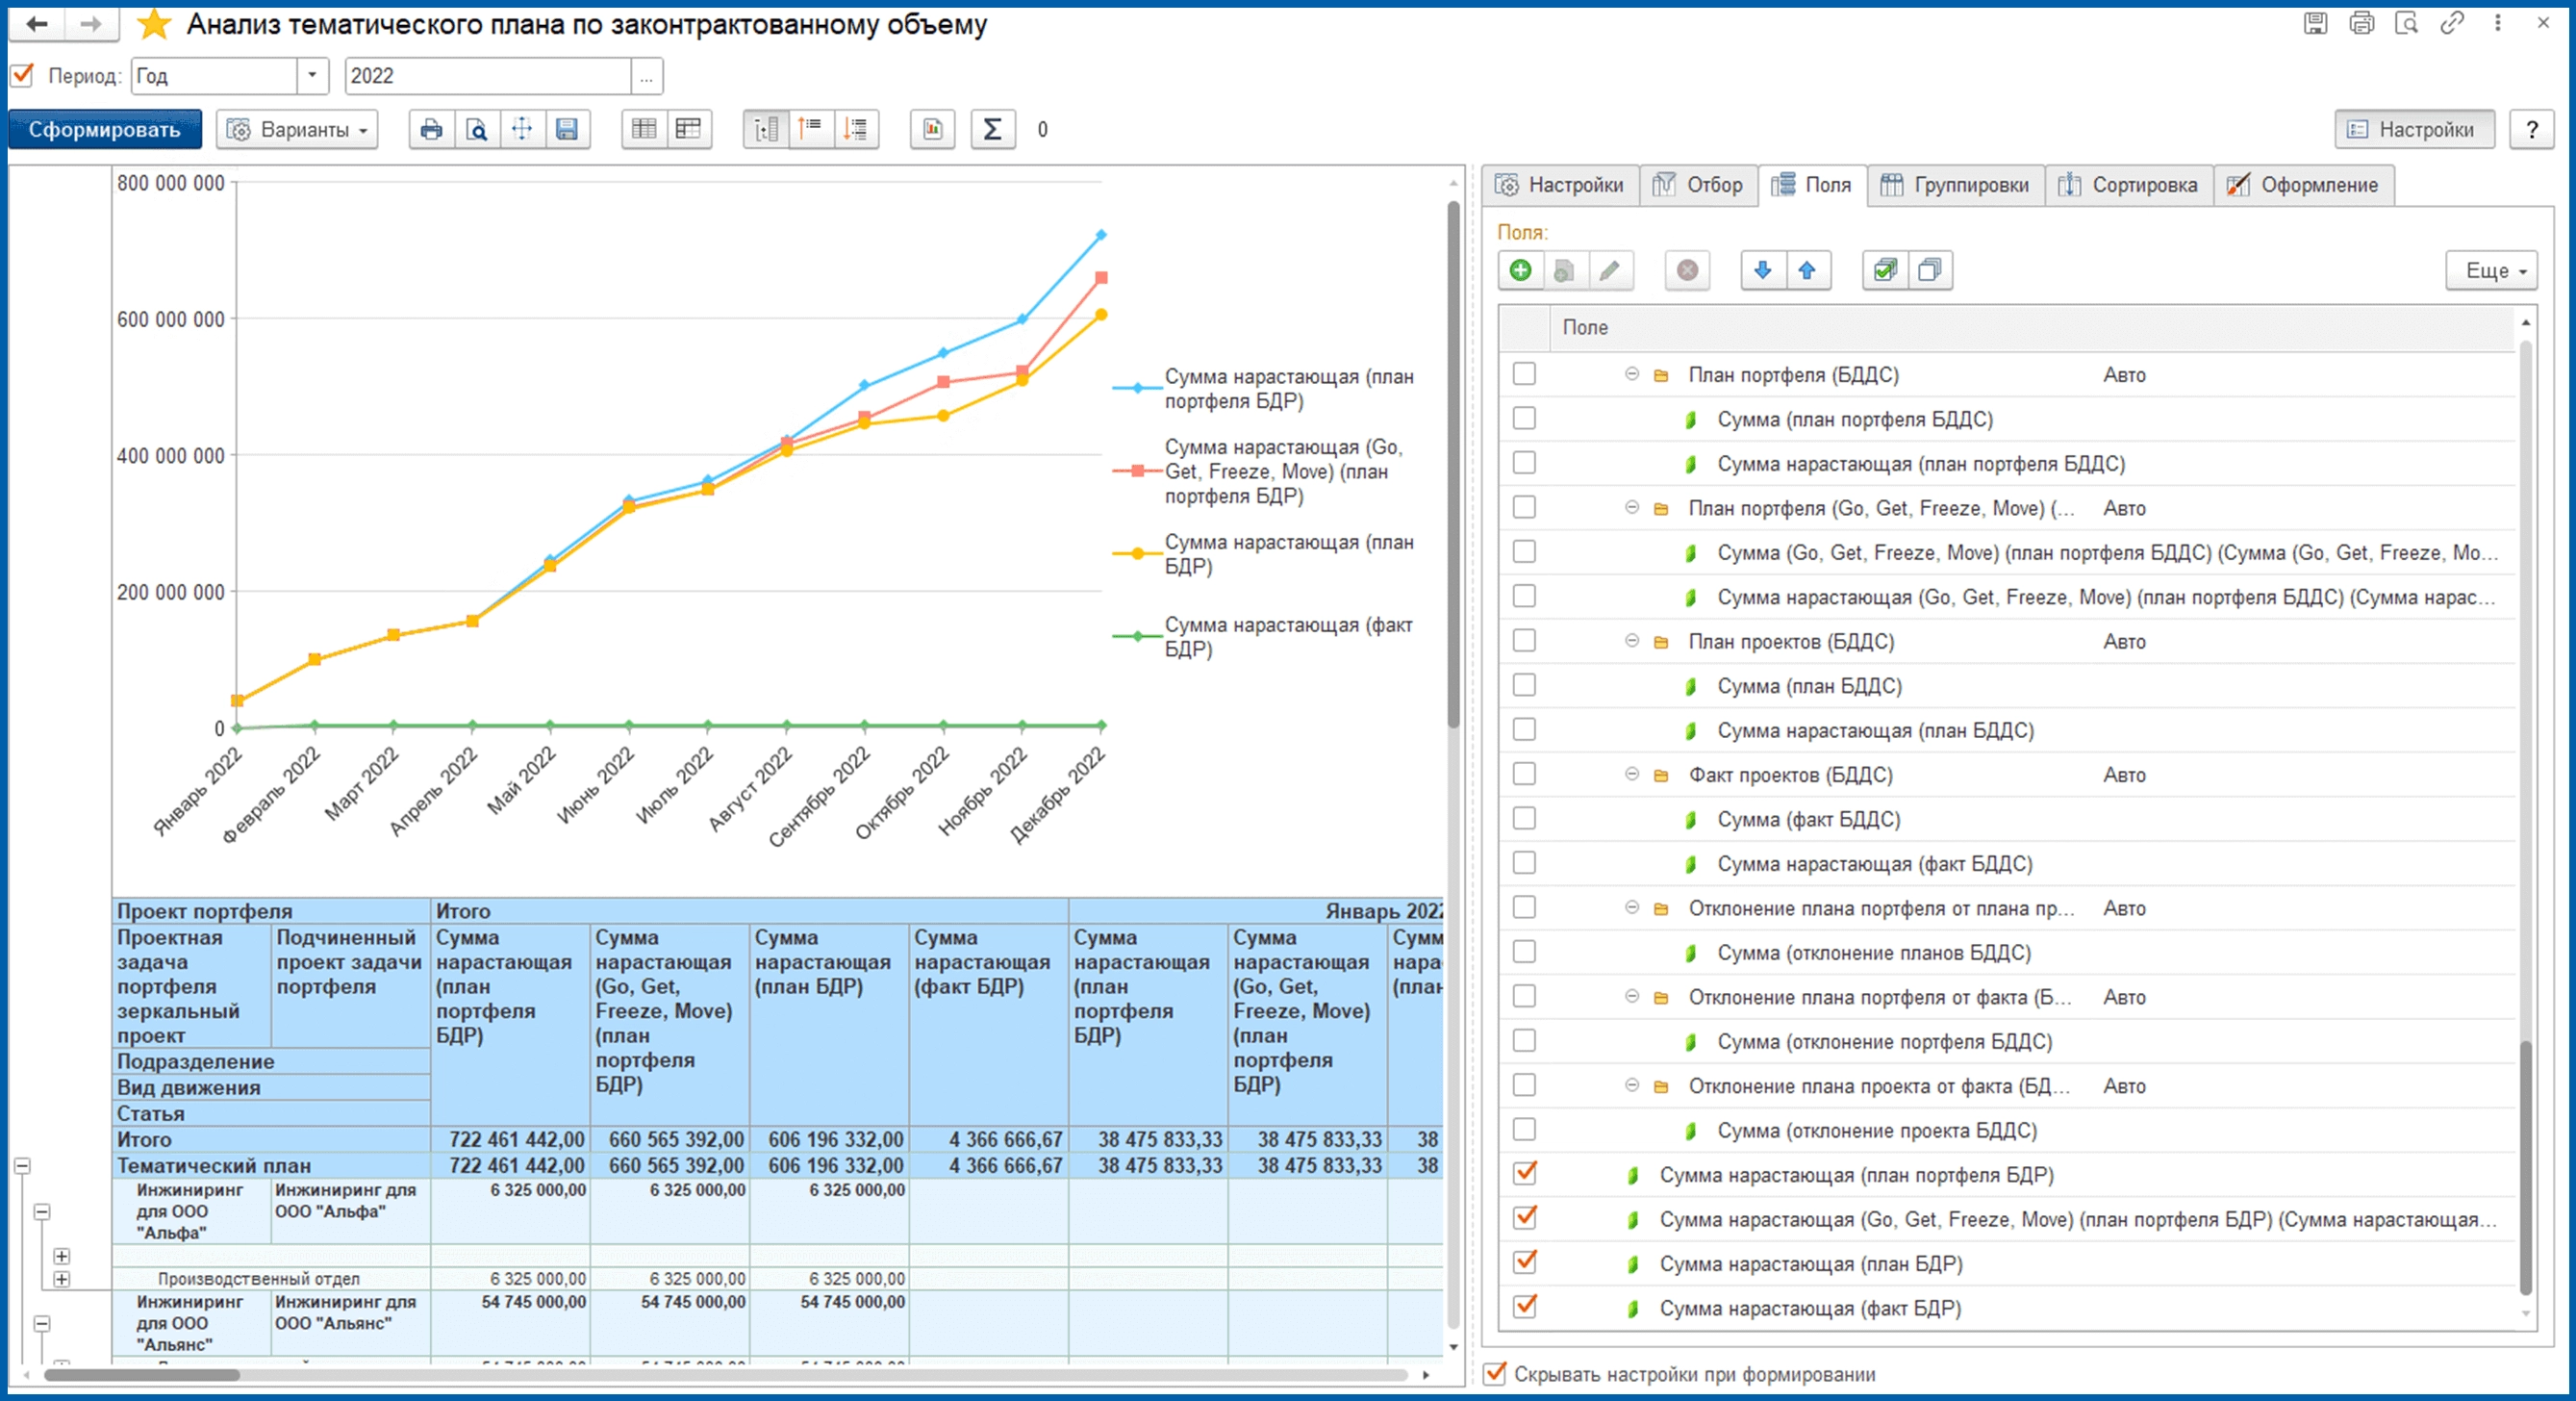This screenshot has height=1401, width=2576.
Task: Toggle Скрывать настройки при формировании checkbox
Action: tap(1494, 1373)
